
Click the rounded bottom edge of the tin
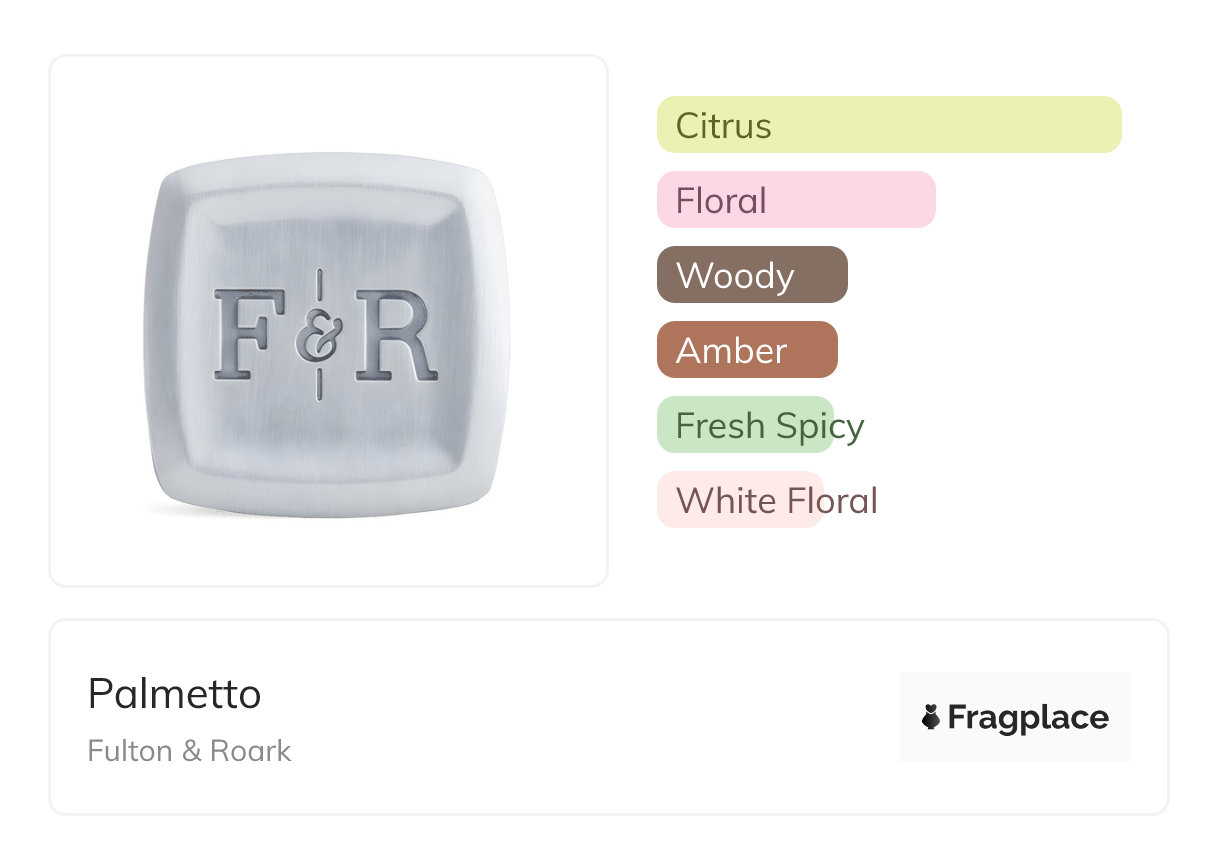(327, 510)
